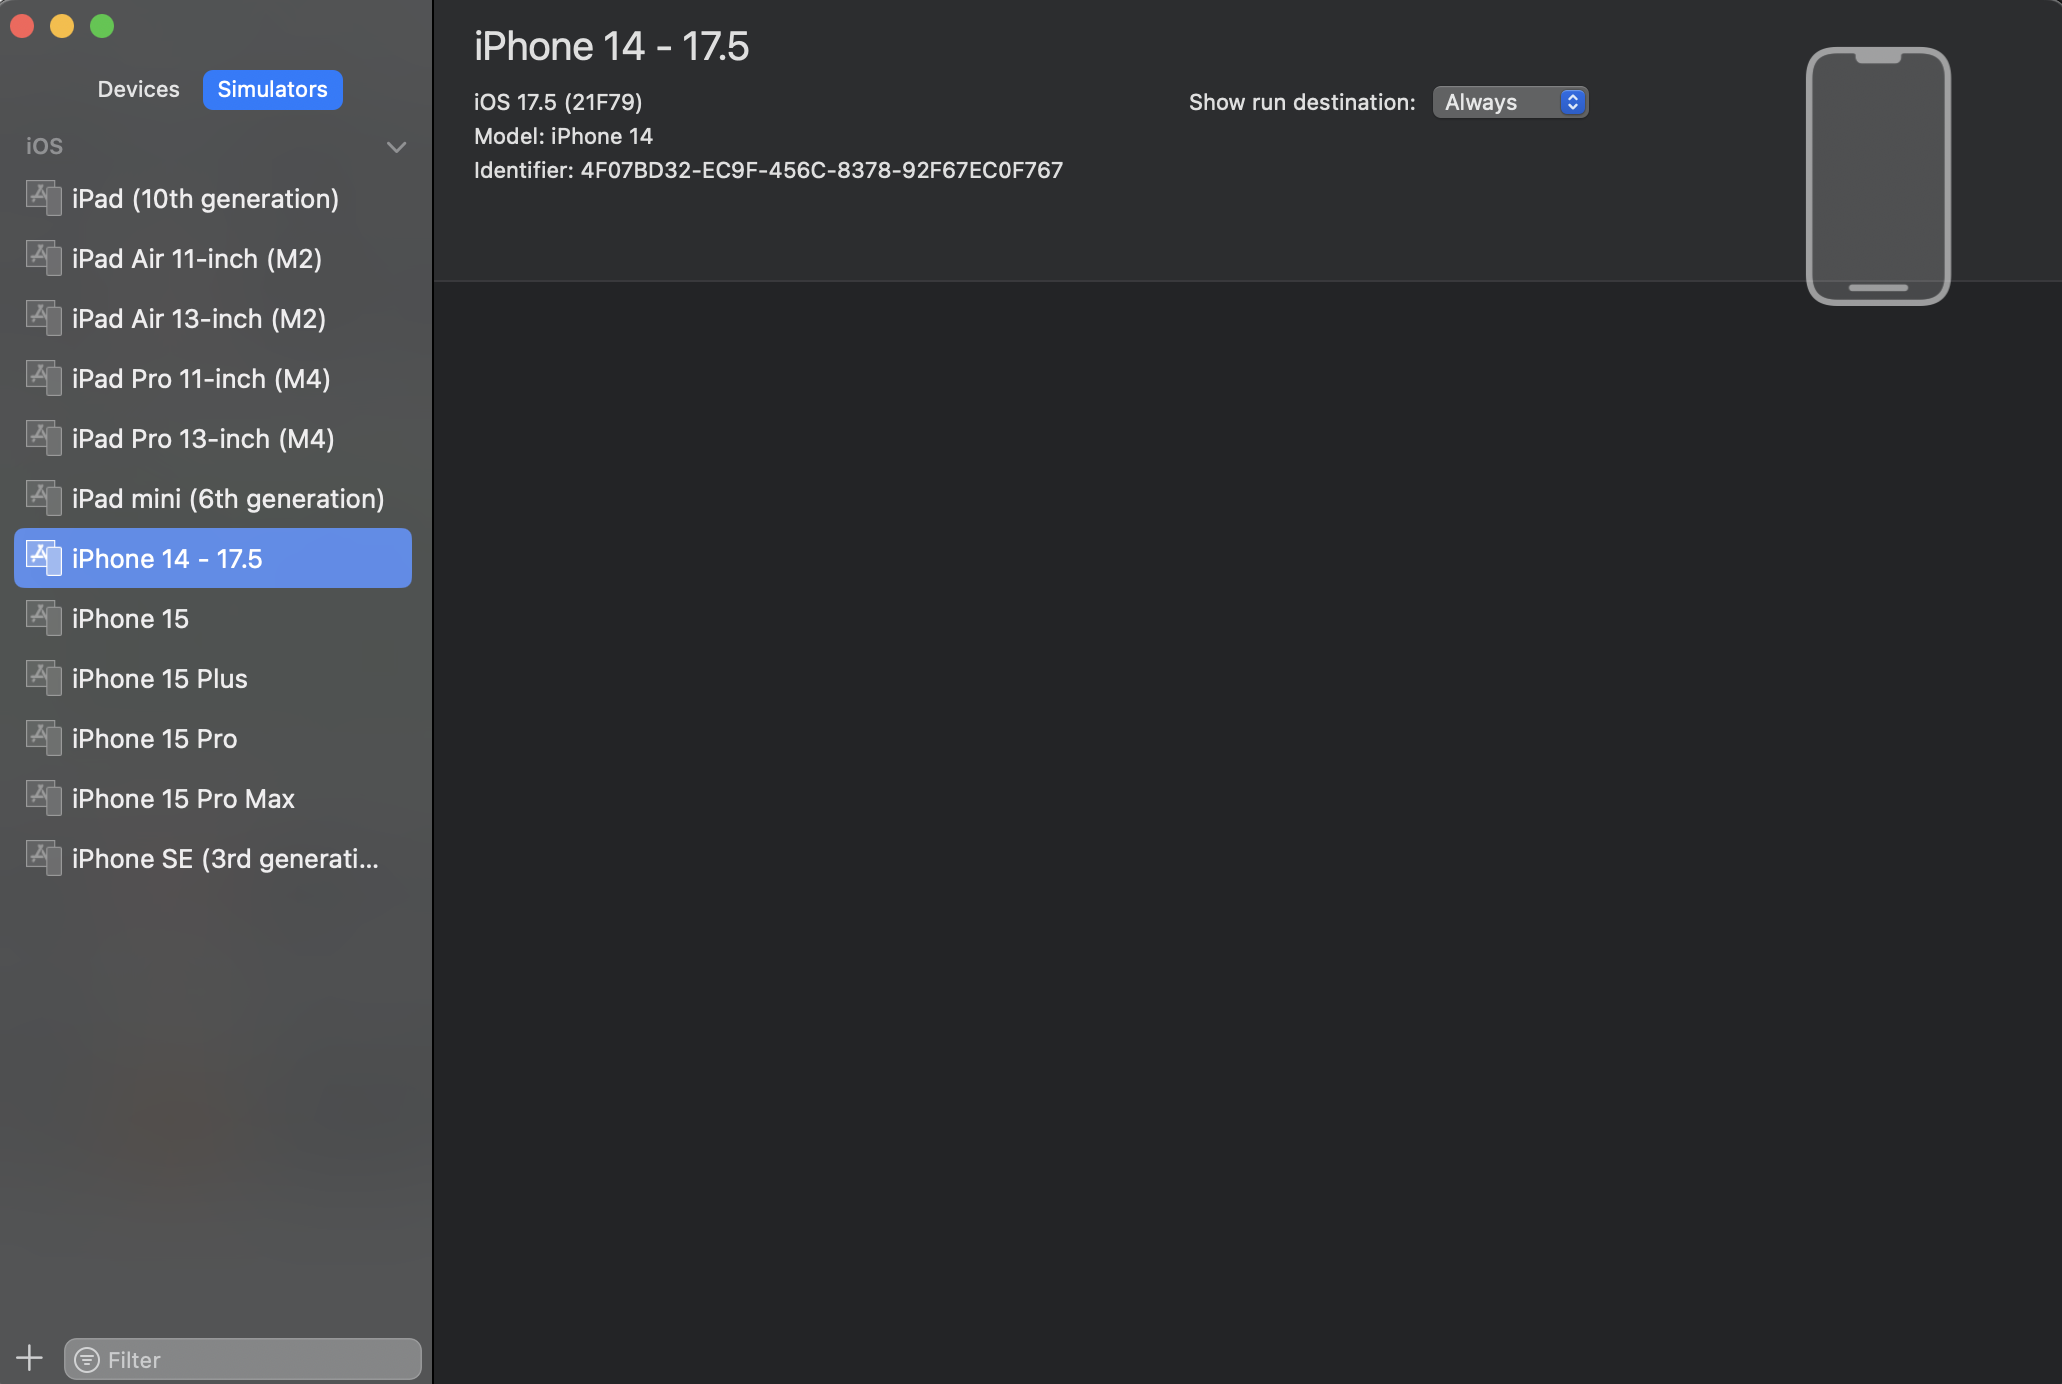The width and height of the screenshot is (2062, 1384).
Task: Select the Simulators tab
Action: (272, 89)
